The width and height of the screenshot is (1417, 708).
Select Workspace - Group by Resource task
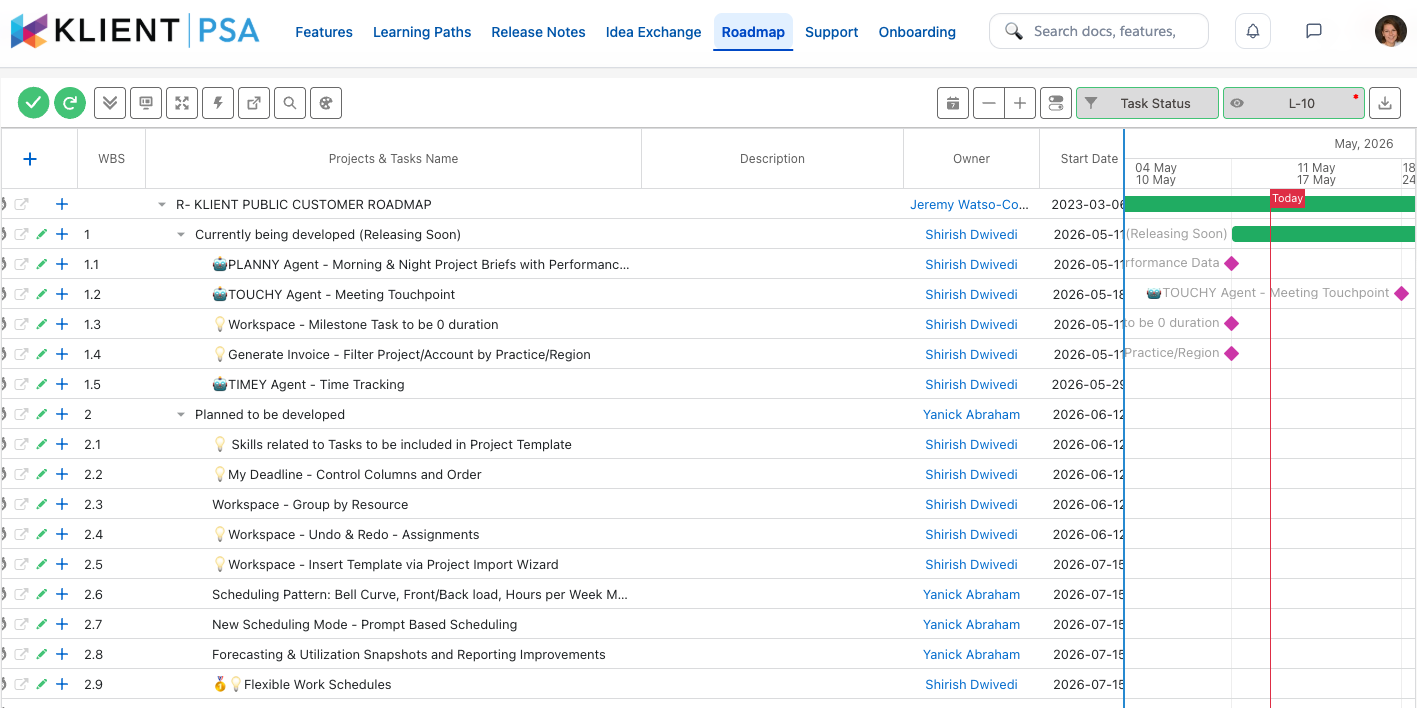[x=310, y=504]
